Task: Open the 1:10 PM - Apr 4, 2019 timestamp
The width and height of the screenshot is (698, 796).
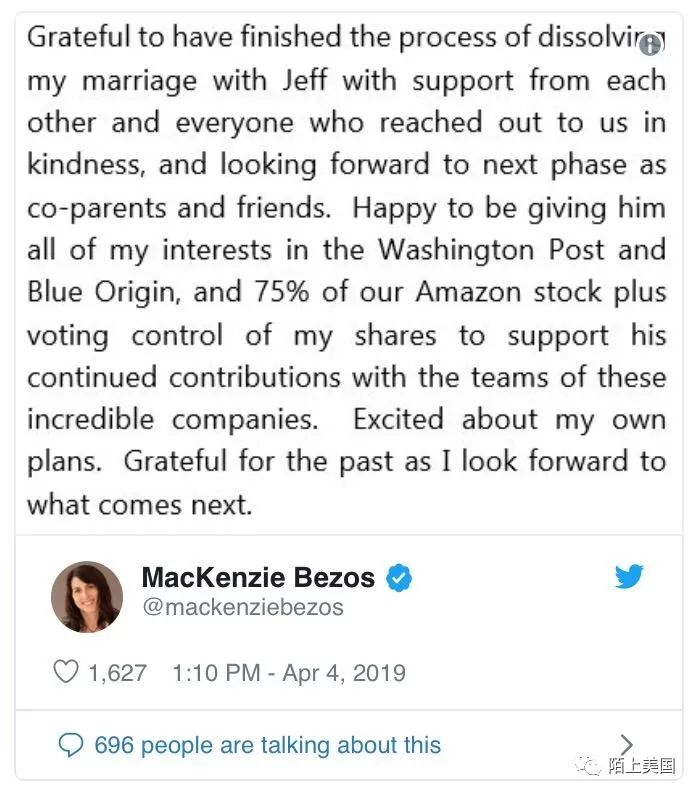Action: pos(289,672)
